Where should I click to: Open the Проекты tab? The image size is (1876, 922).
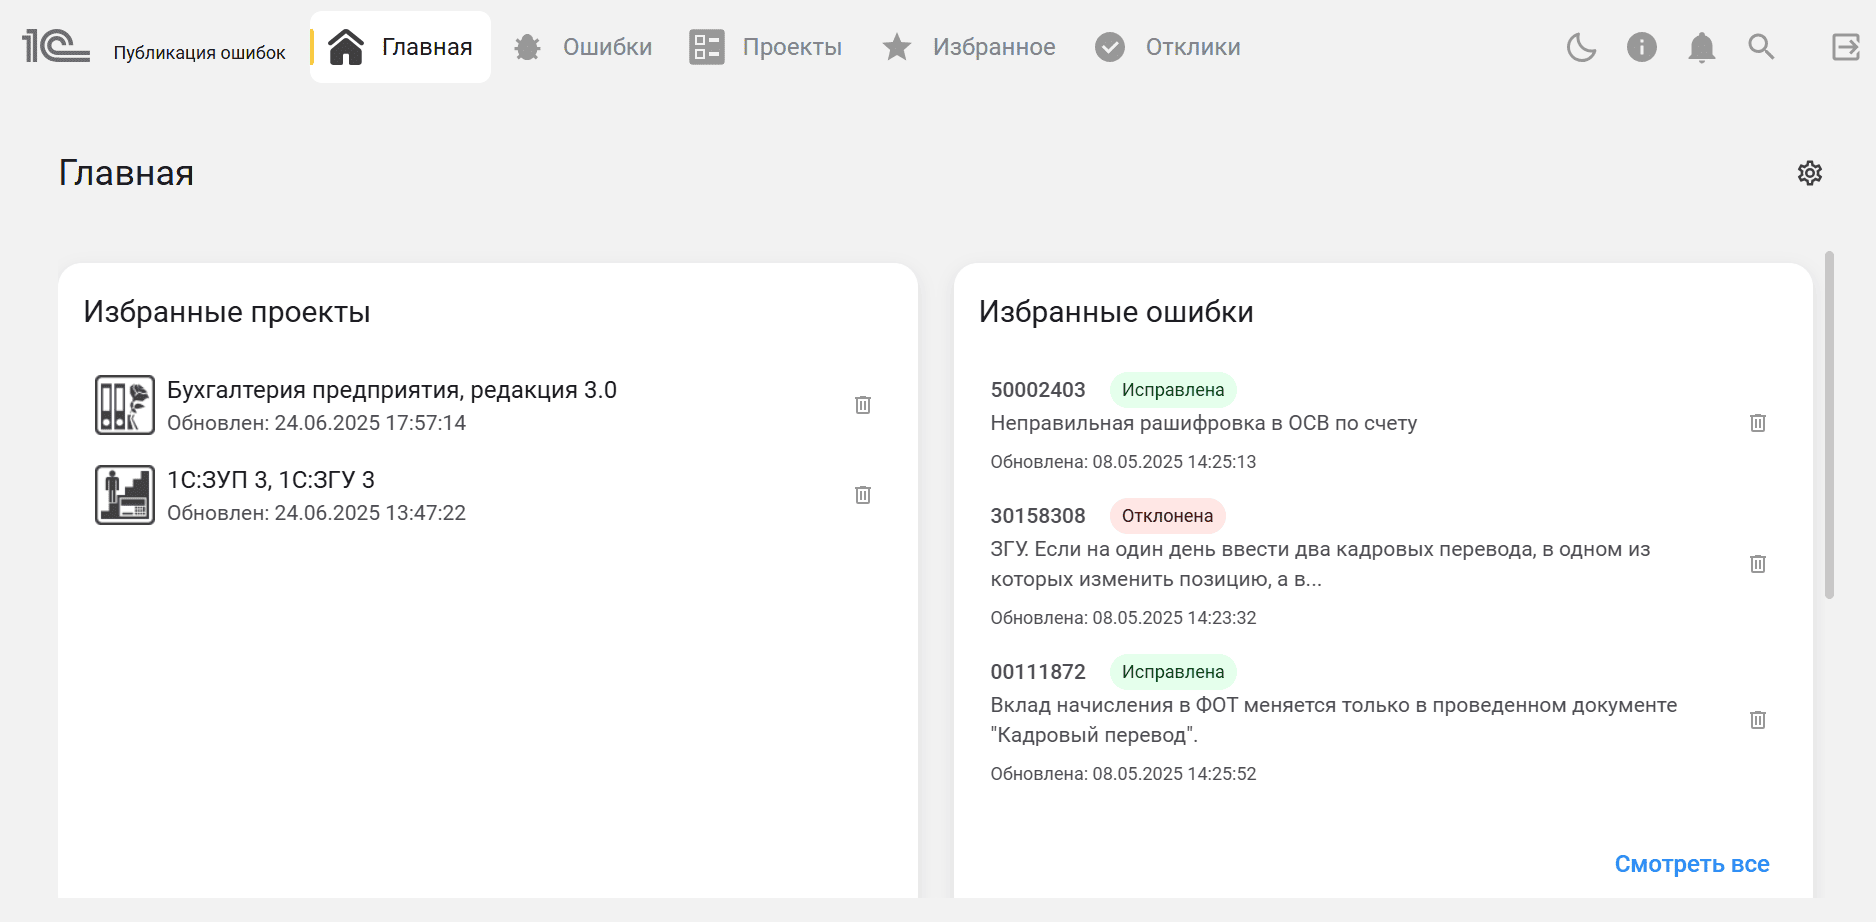click(x=766, y=47)
